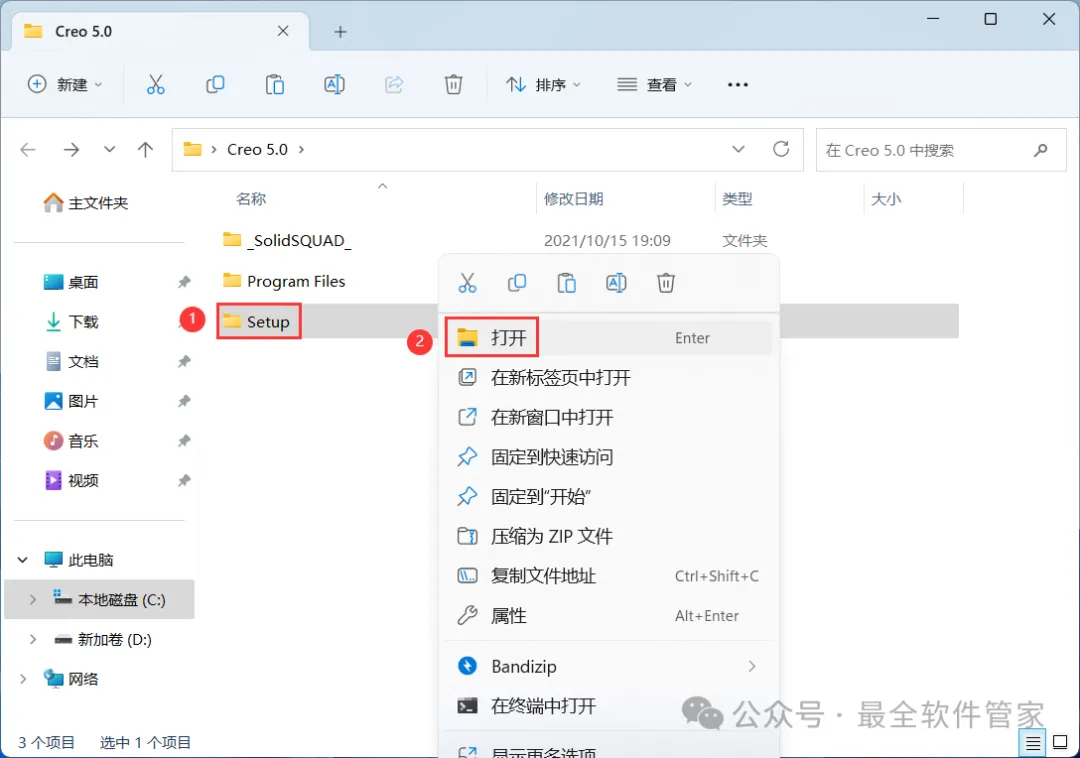Choose 打开 in the context menu
The height and width of the screenshot is (758, 1080).
tap(608, 337)
